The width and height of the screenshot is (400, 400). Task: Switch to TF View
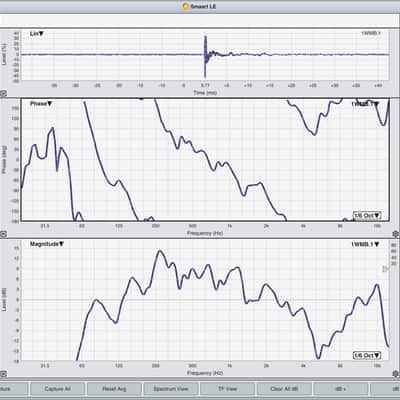pos(227,389)
